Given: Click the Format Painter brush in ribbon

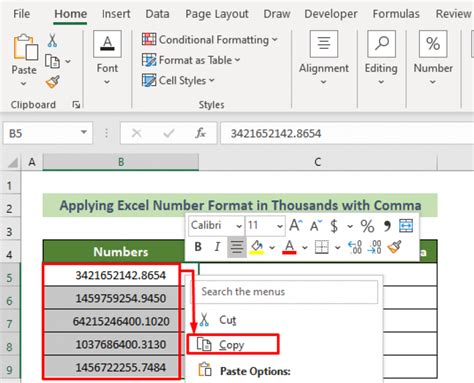Looking at the screenshot, I should [x=53, y=82].
